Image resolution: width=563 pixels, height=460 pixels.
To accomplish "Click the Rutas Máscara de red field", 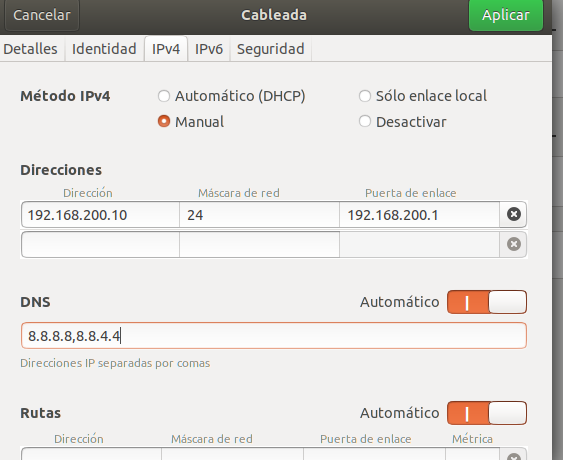I will pos(232,454).
